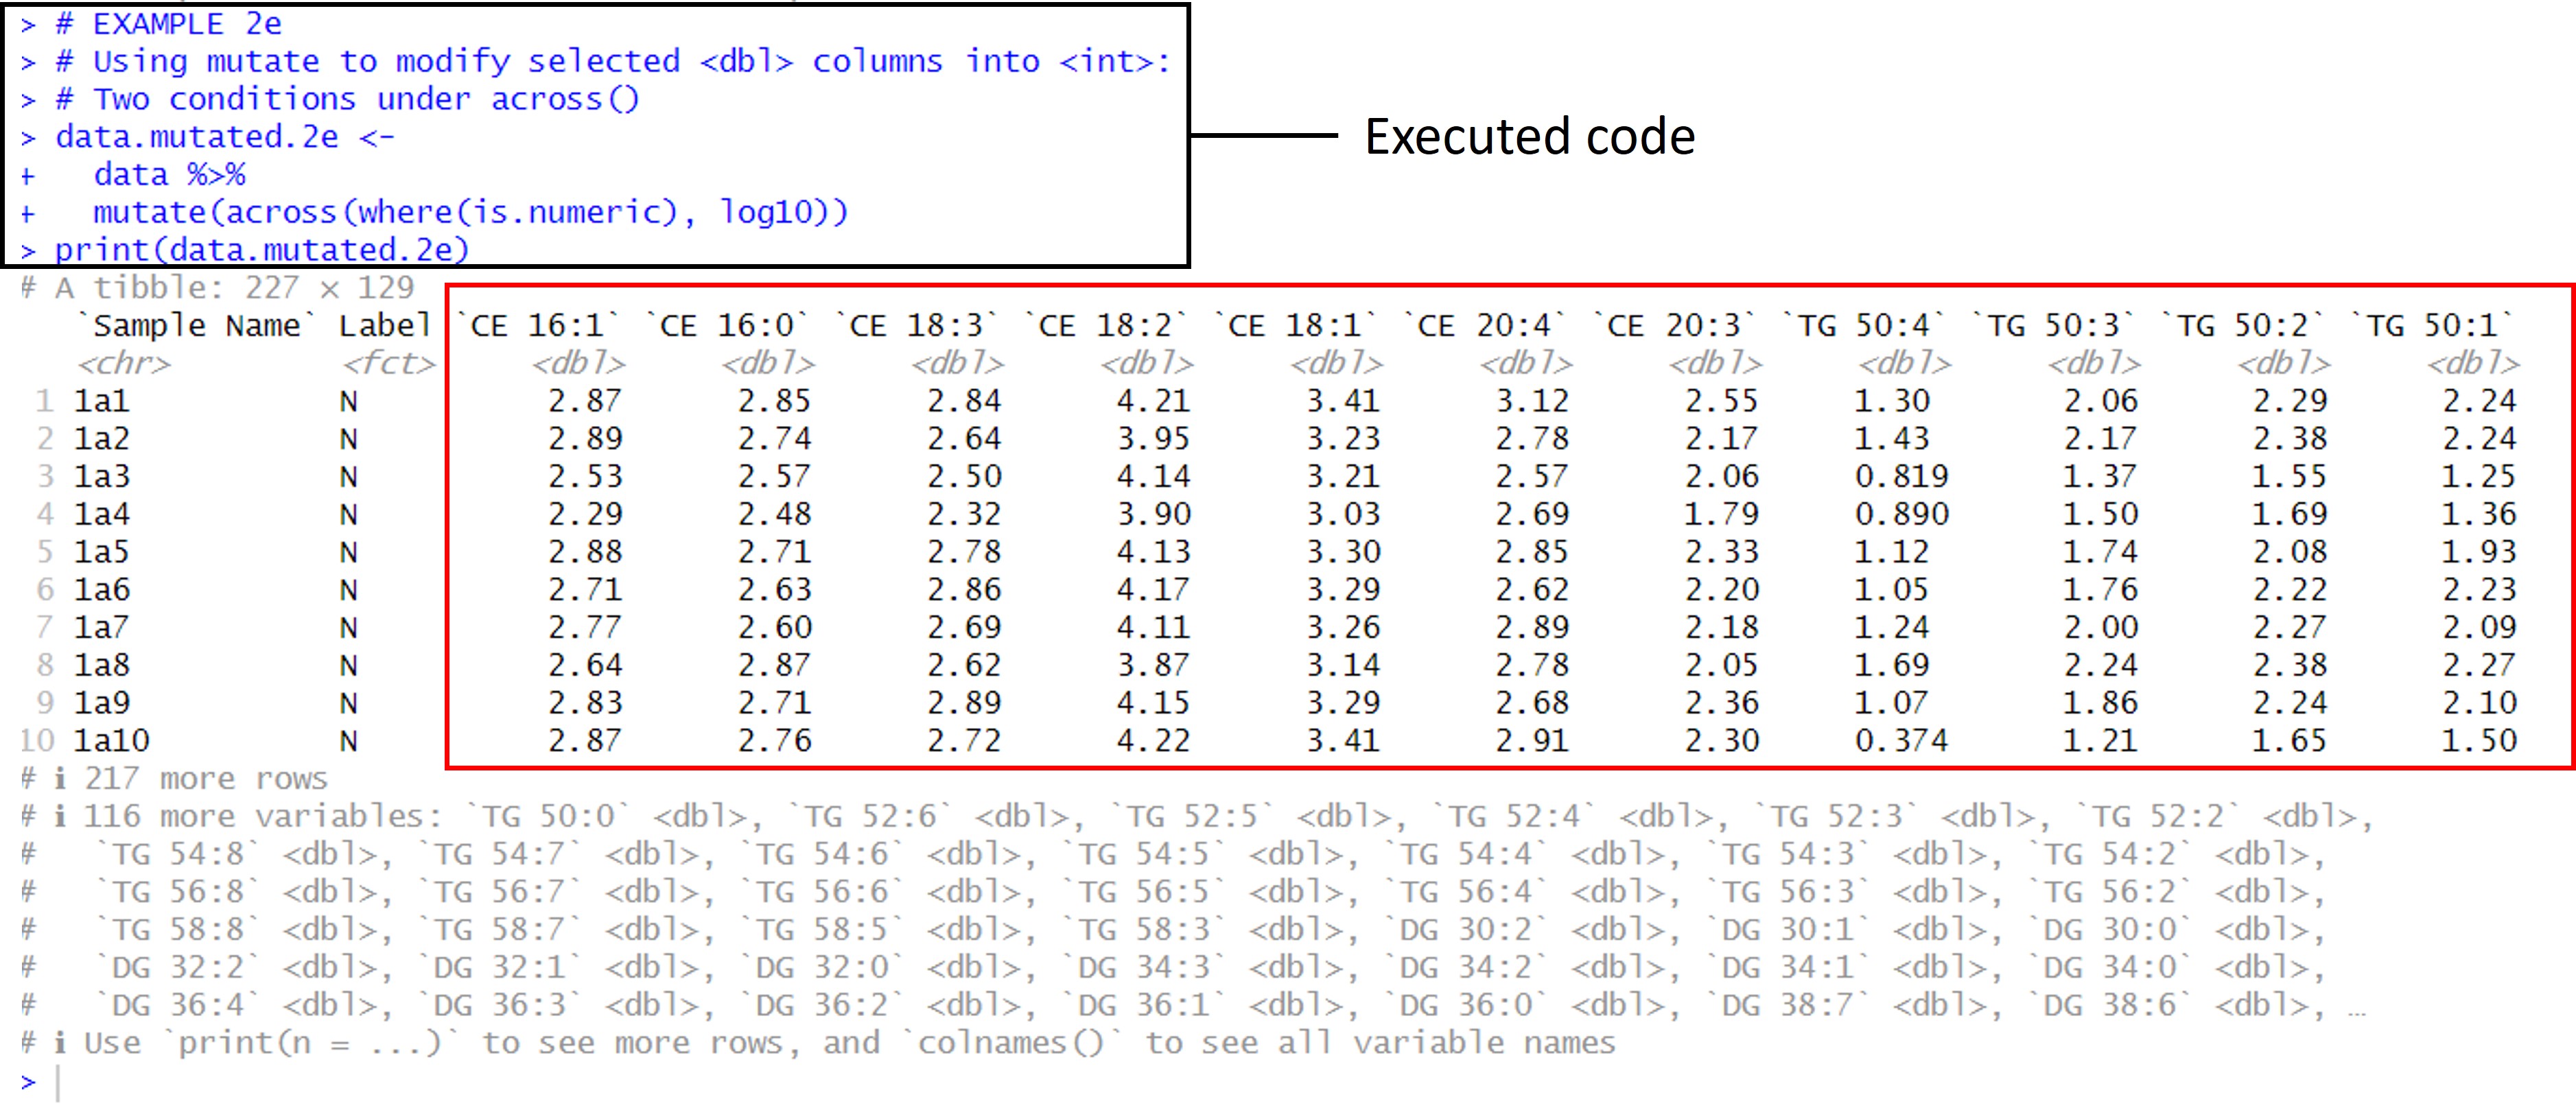Click value 1.79 in CE 20:3 column
2576x1108 pixels.
(x=1721, y=514)
